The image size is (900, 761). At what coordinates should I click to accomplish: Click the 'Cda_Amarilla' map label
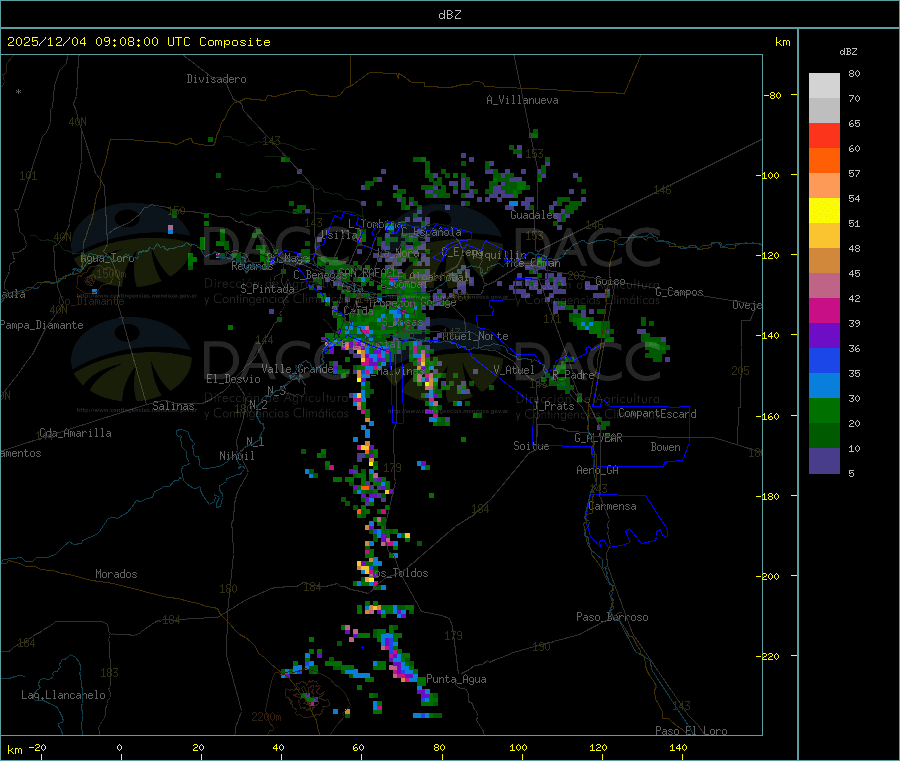coord(75,433)
